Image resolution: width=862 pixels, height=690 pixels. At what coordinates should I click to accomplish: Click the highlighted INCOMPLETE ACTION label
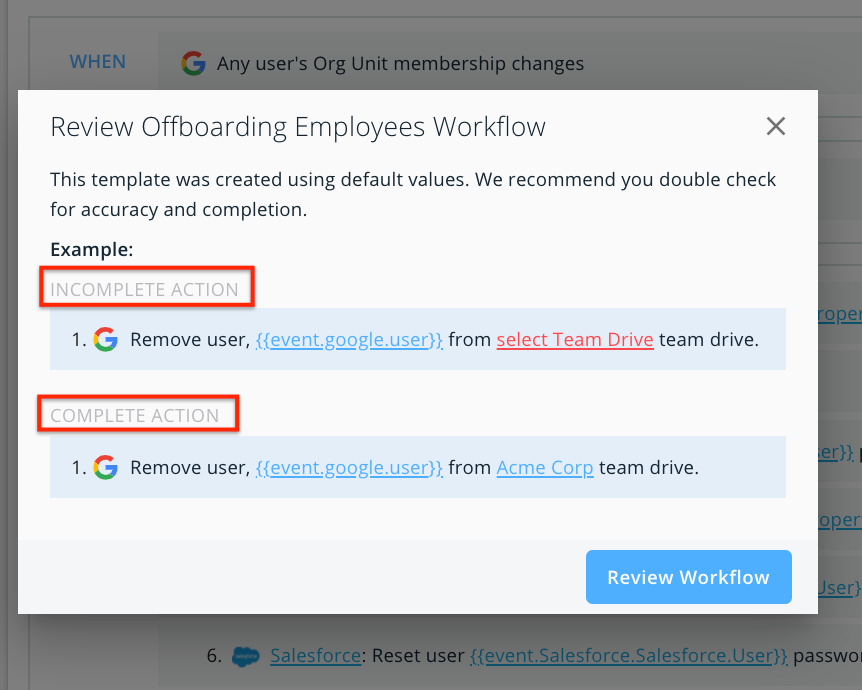point(145,287)
